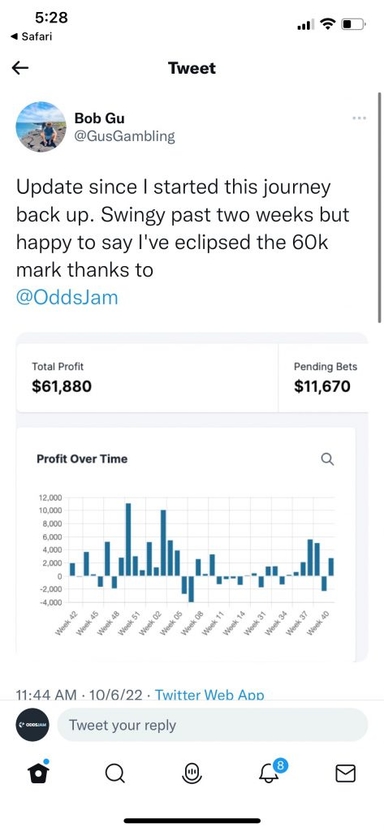Viewport: 384px width, 831px height.
Task: Open the Search tab icon
Action: pyautogui.click(x=114, y=774)
